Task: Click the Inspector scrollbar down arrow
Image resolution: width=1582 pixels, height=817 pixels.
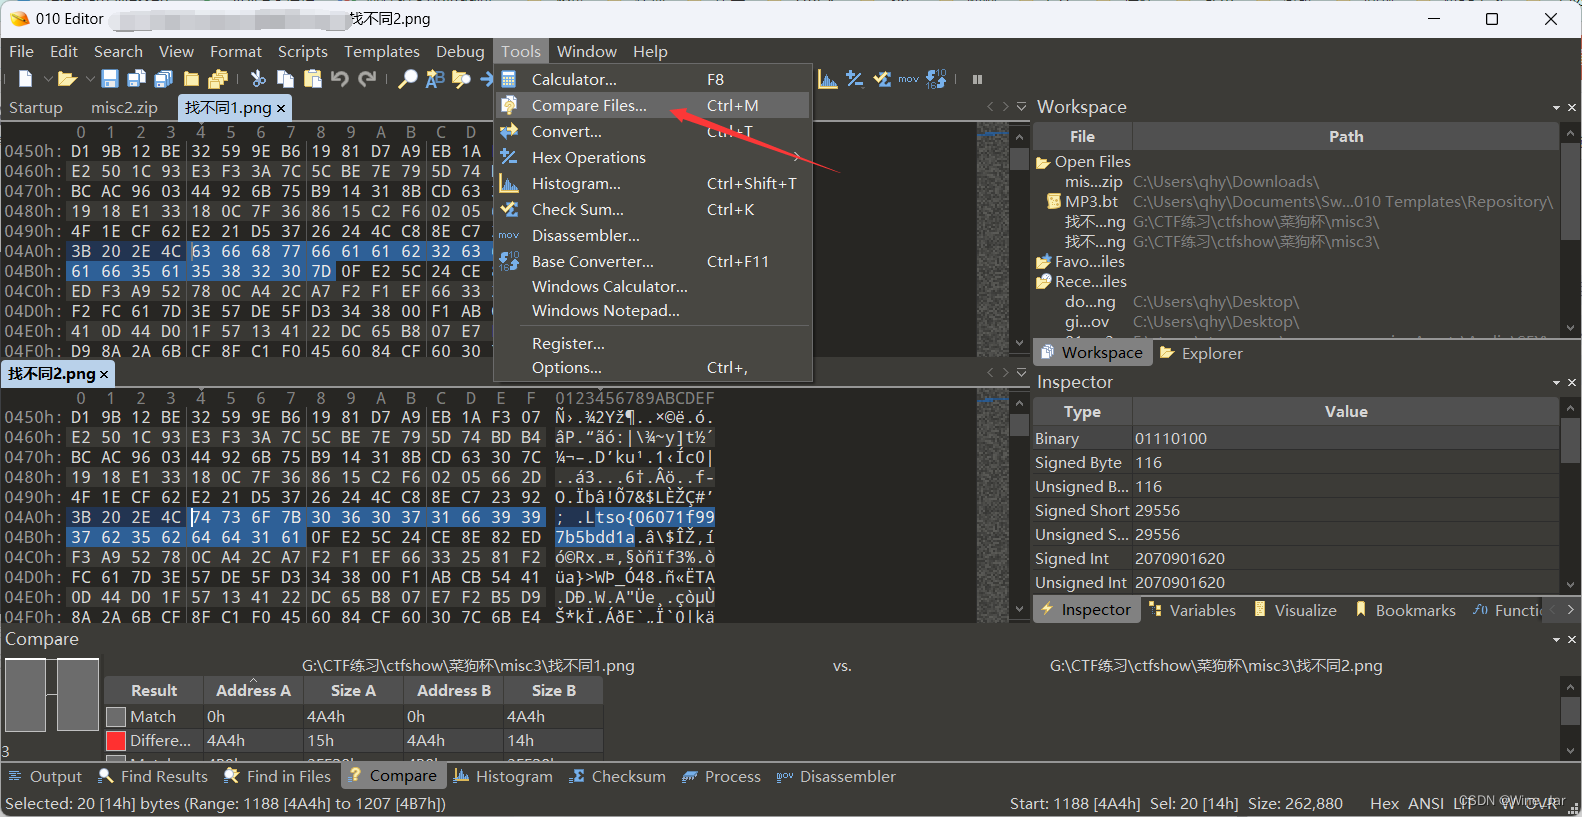Action: tap(1570, 585)
